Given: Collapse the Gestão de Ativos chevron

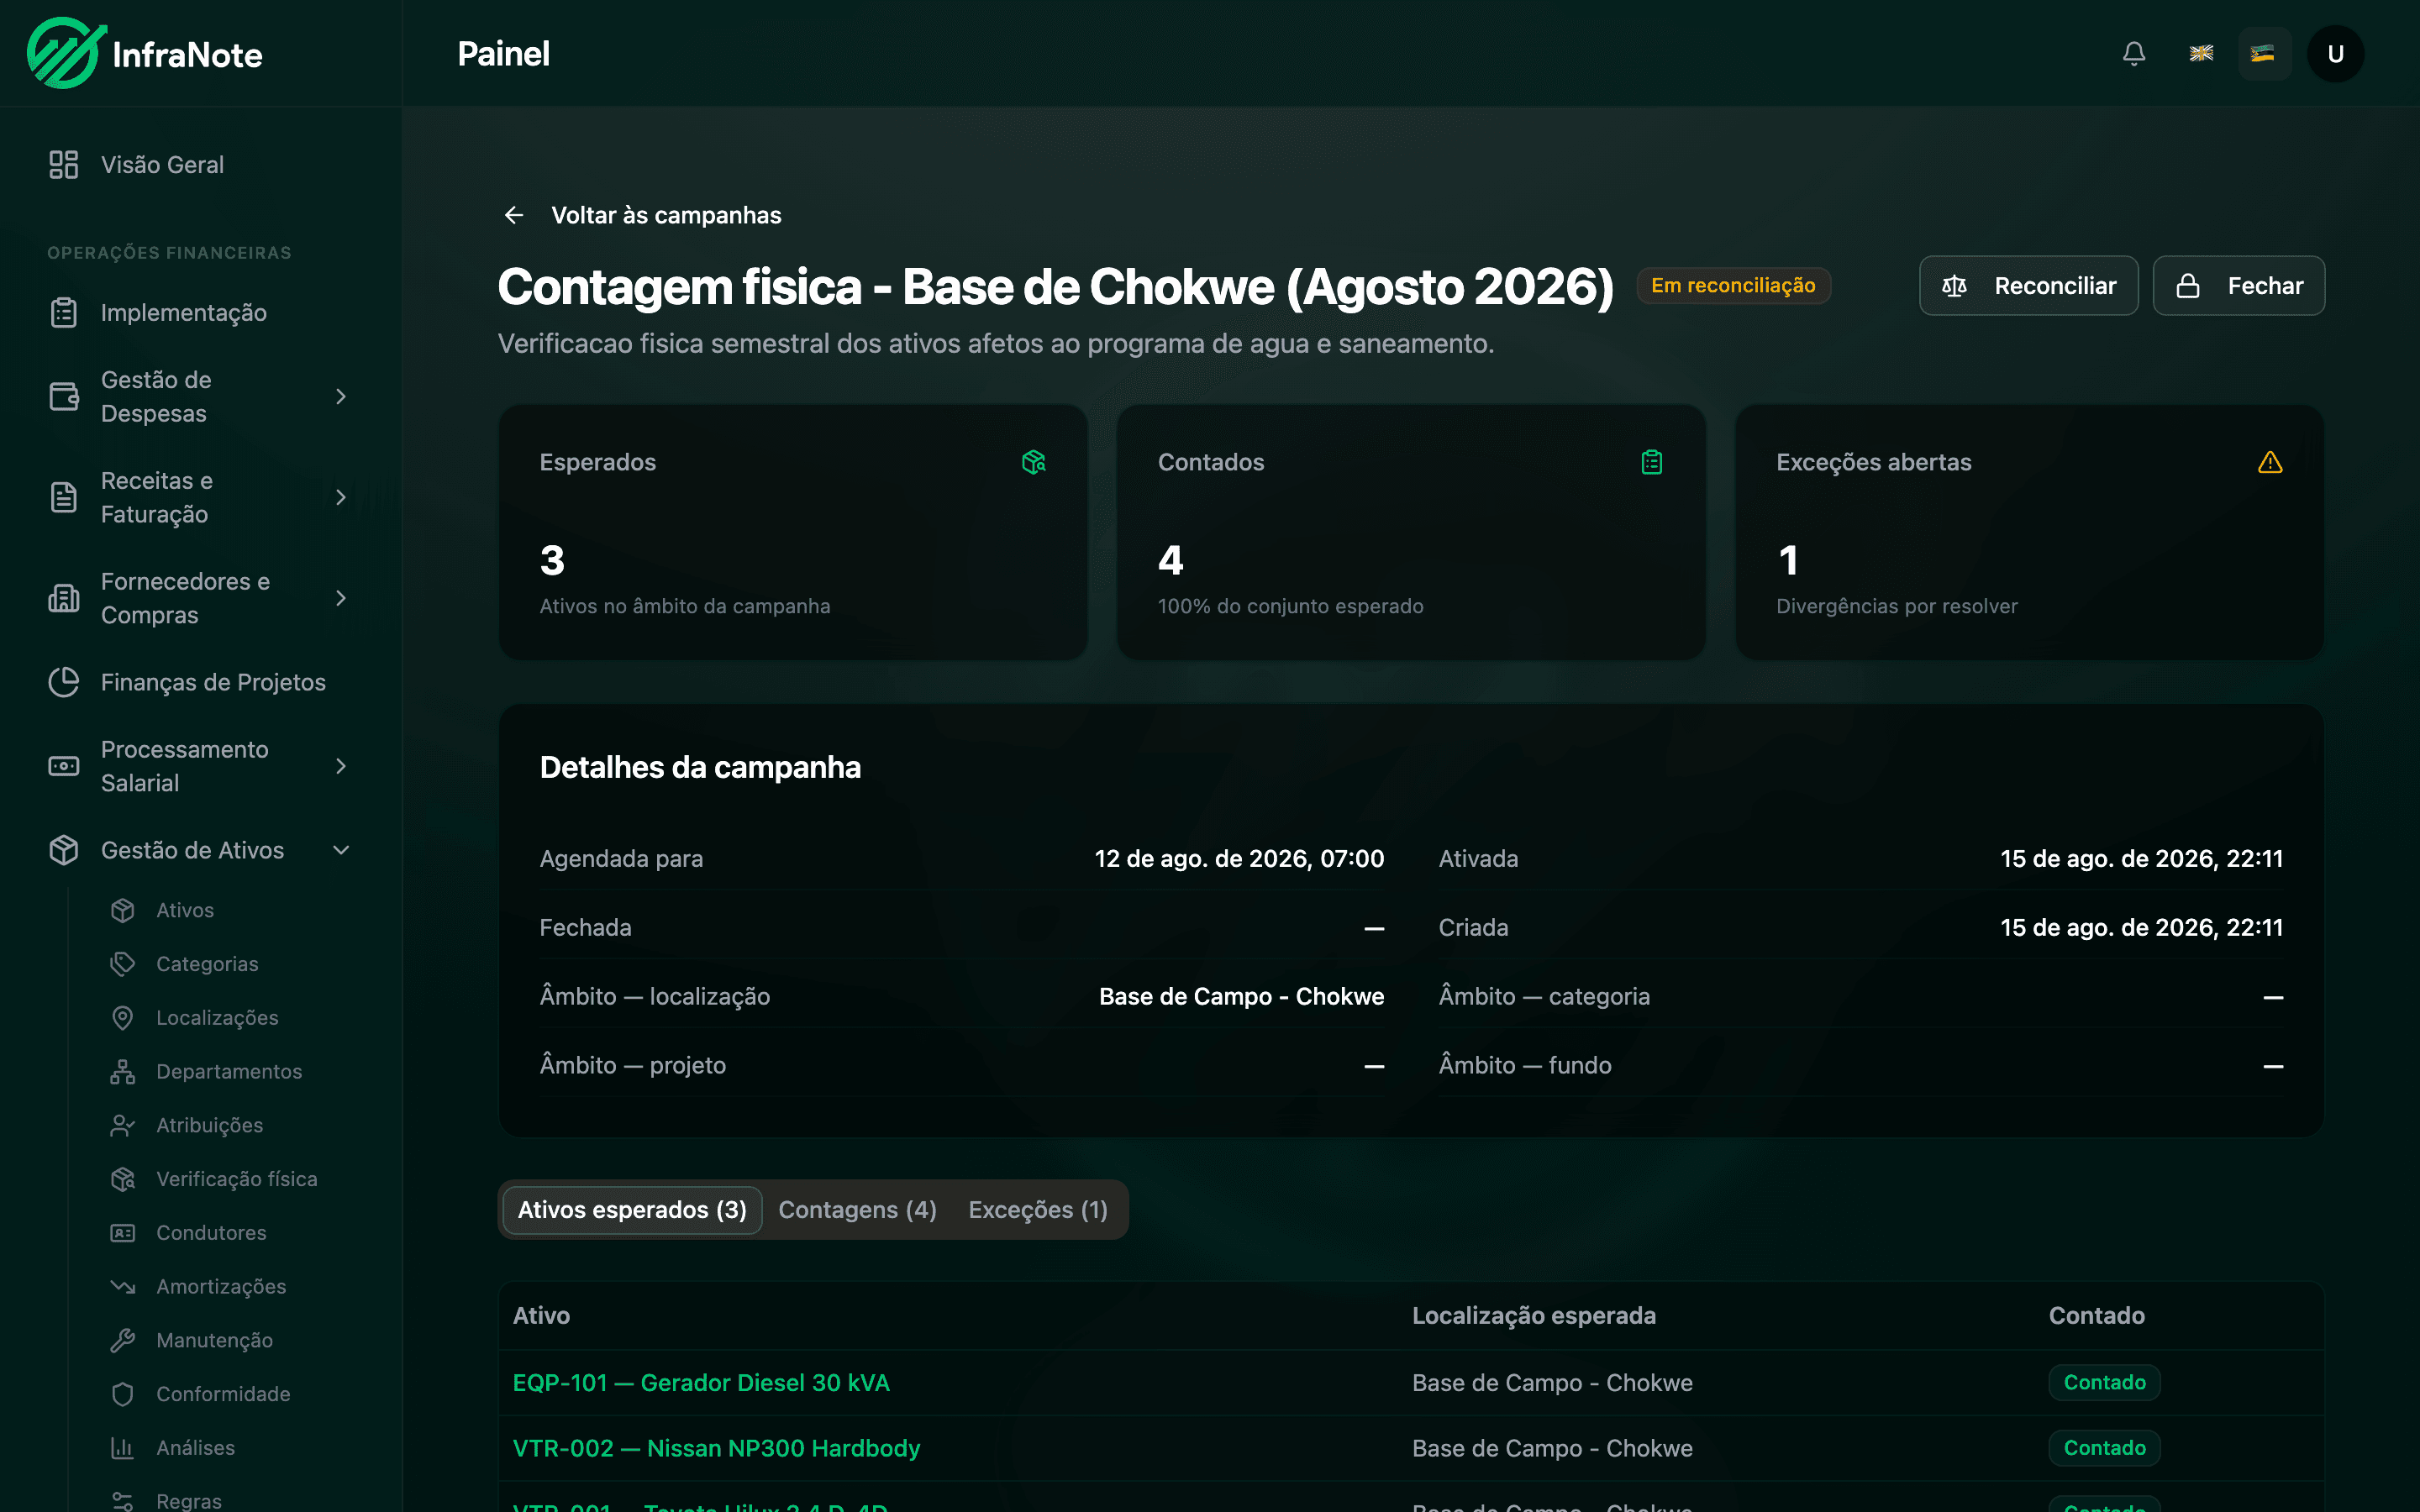Looking at the screenshot, I should pos(341,850).
